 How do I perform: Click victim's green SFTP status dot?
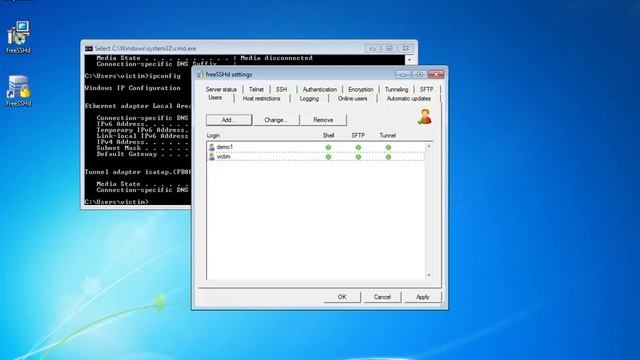pos(358,157)
